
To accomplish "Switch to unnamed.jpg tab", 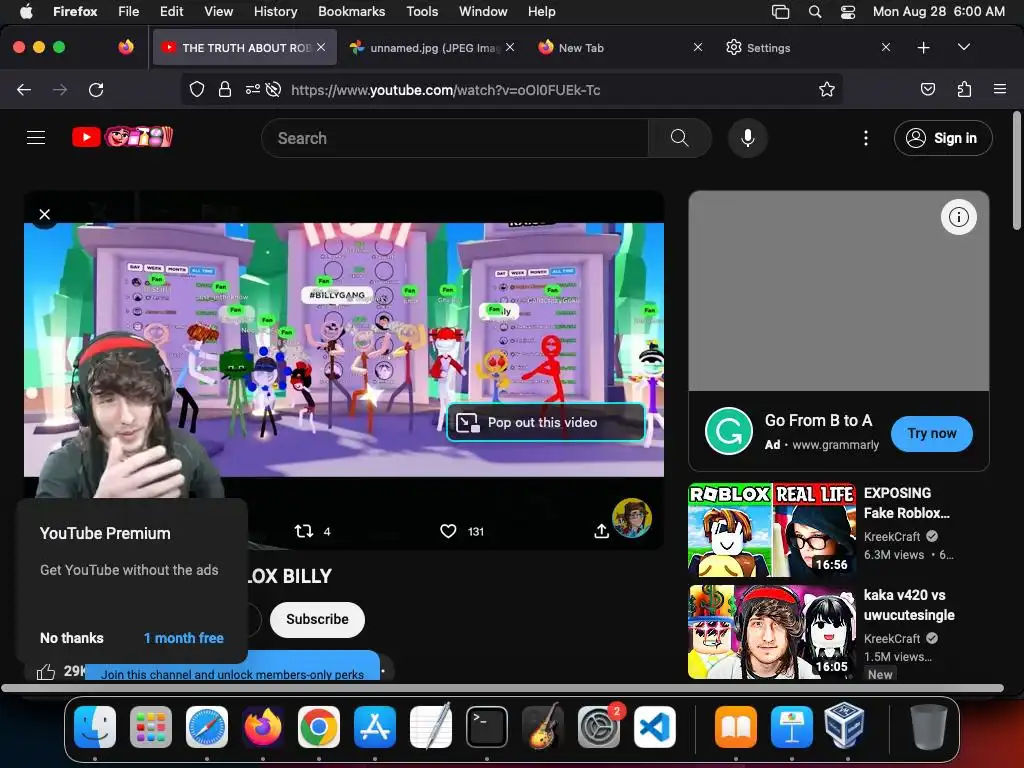I will coord(431,48).
